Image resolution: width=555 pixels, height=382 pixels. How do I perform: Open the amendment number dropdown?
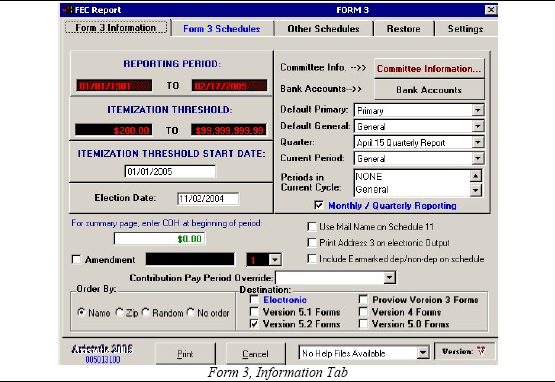pos(275,260)
